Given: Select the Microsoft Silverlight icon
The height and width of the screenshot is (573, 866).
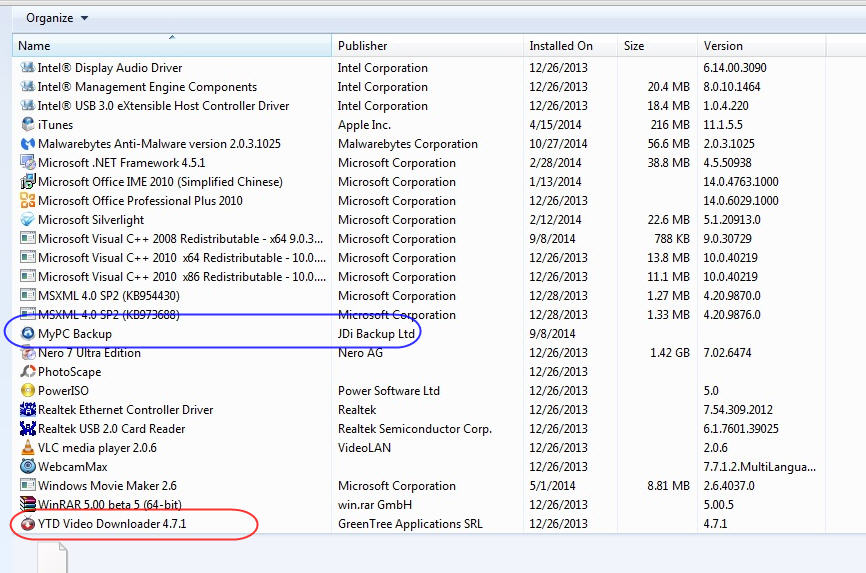Looking at the screenshot, I should pos(28,219).
